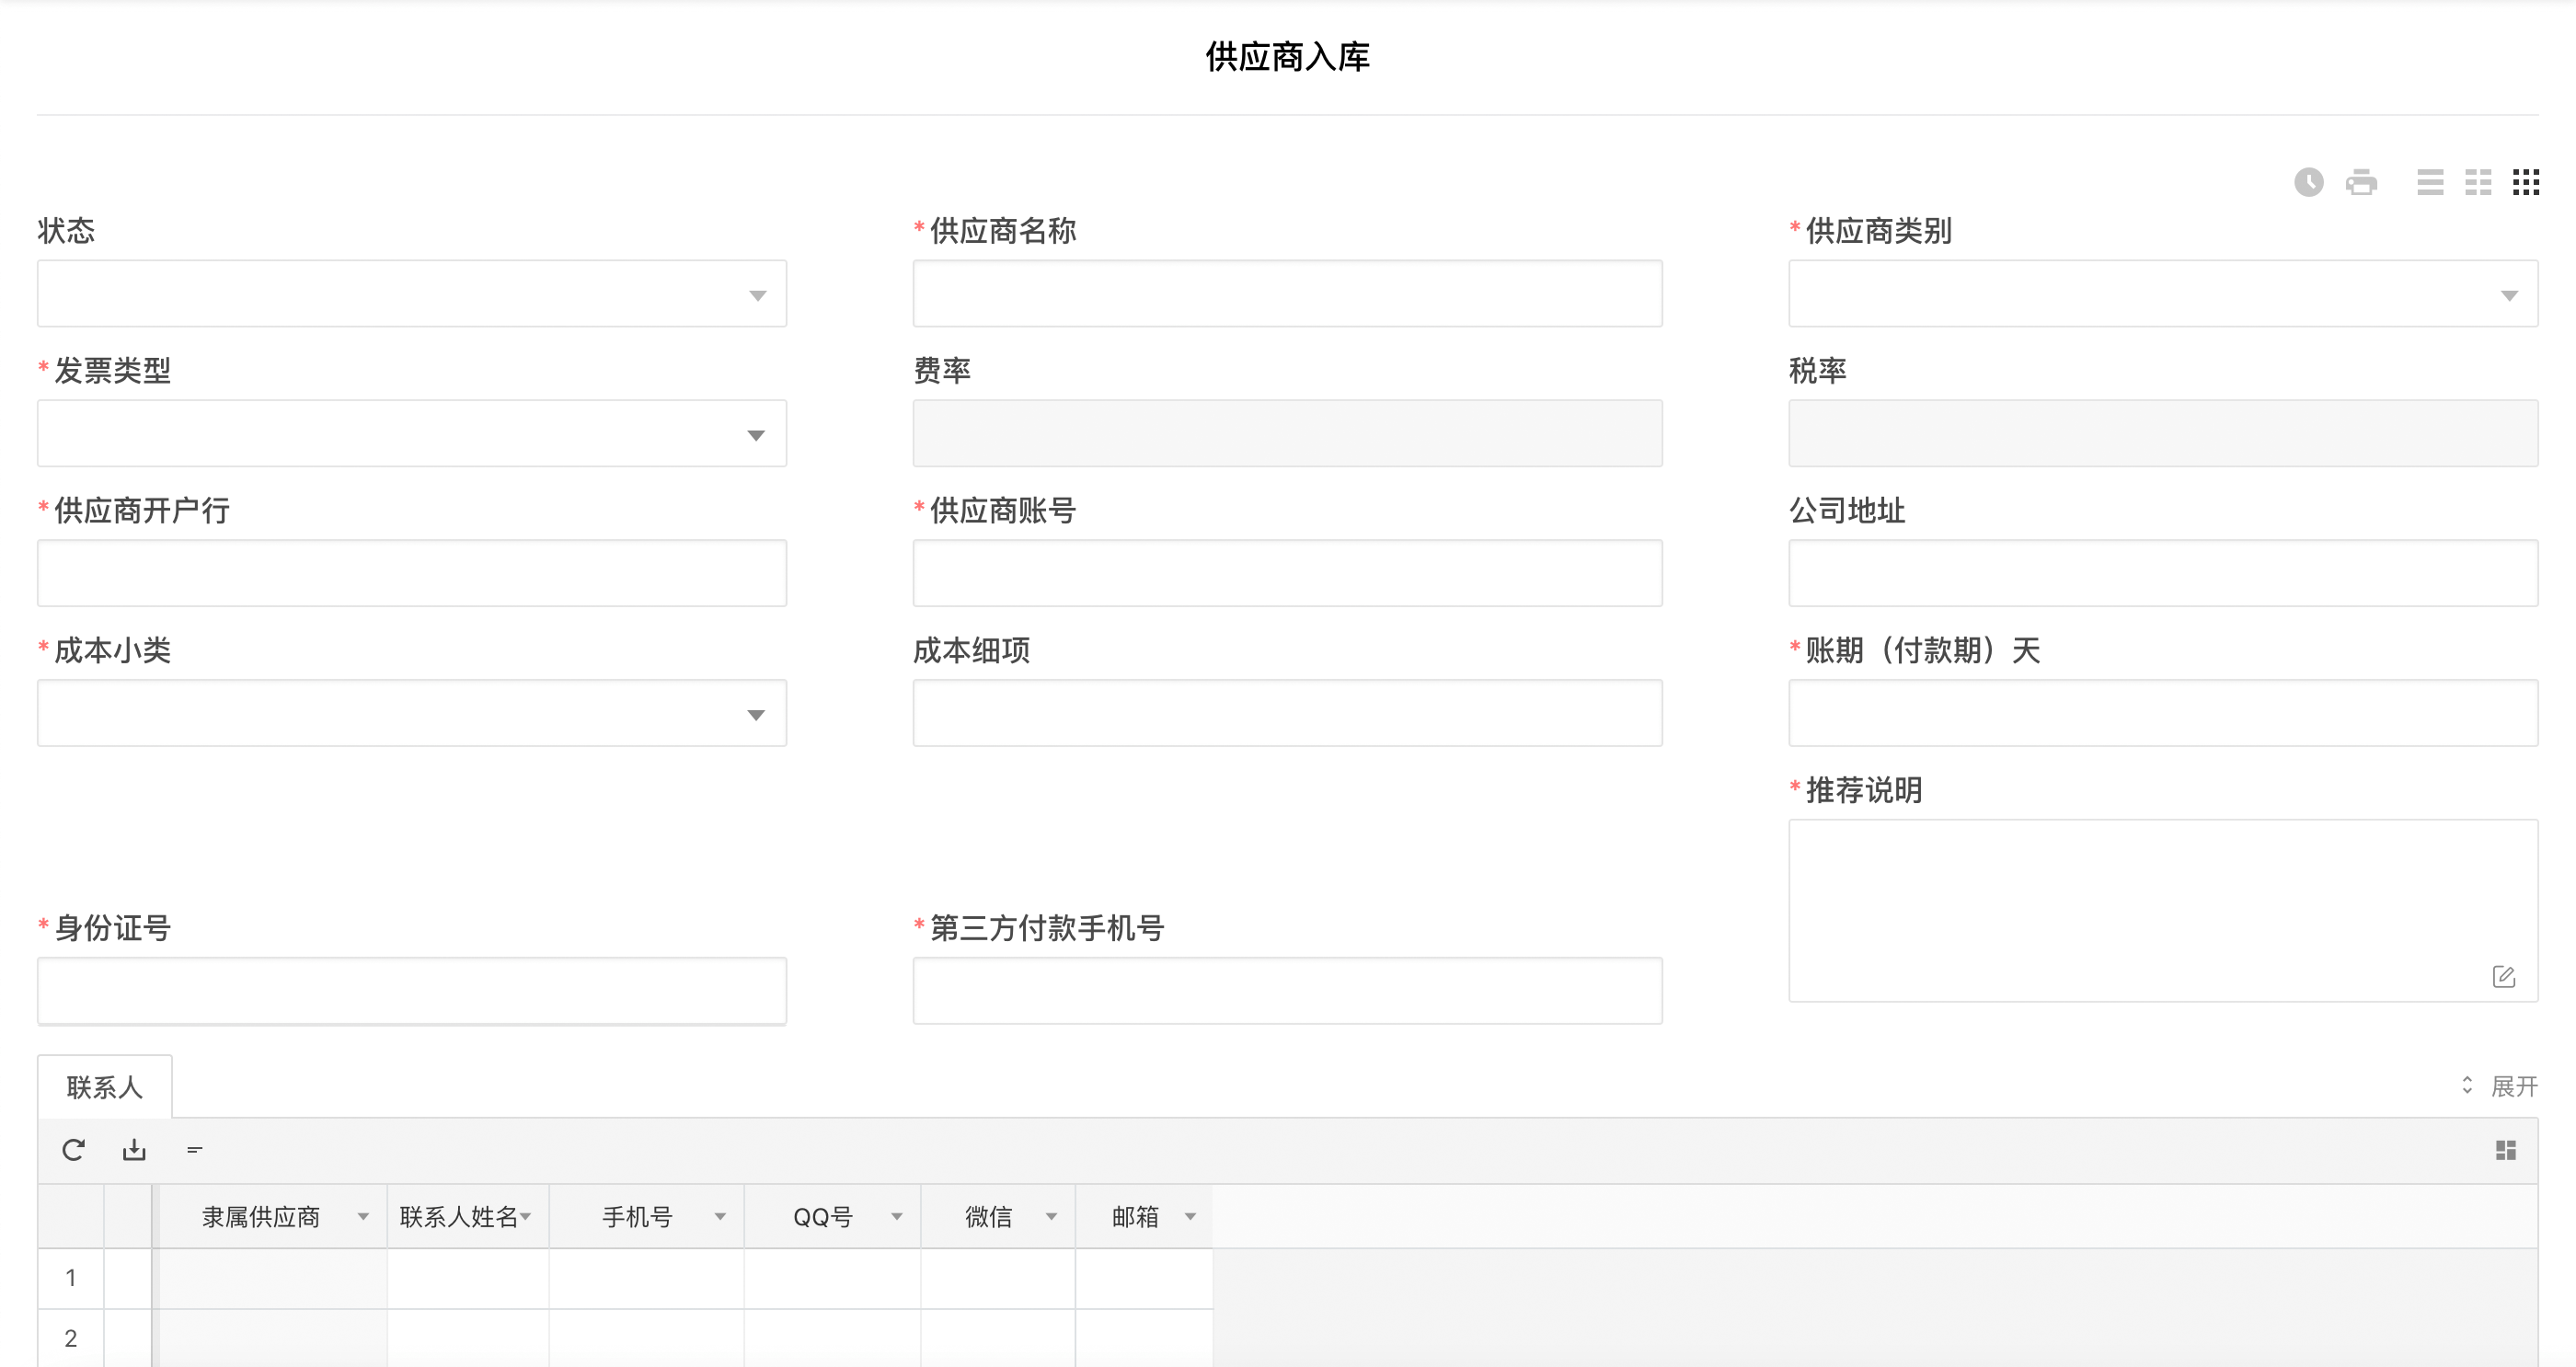
Task: Open the history clock icon
Action: (2308, 182)
